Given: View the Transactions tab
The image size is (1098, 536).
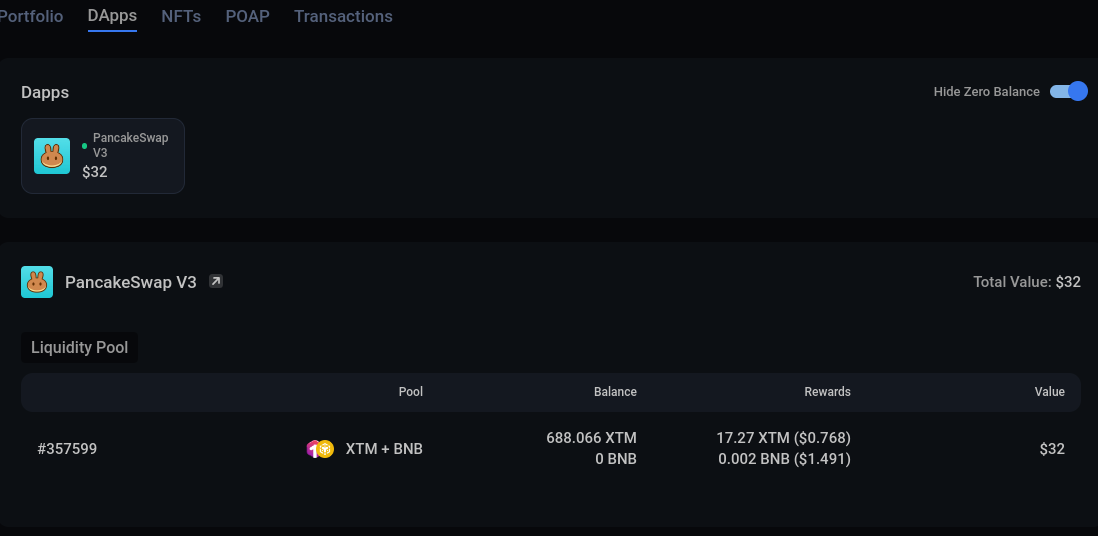Looking at the screenshot, I should point(343,16).
